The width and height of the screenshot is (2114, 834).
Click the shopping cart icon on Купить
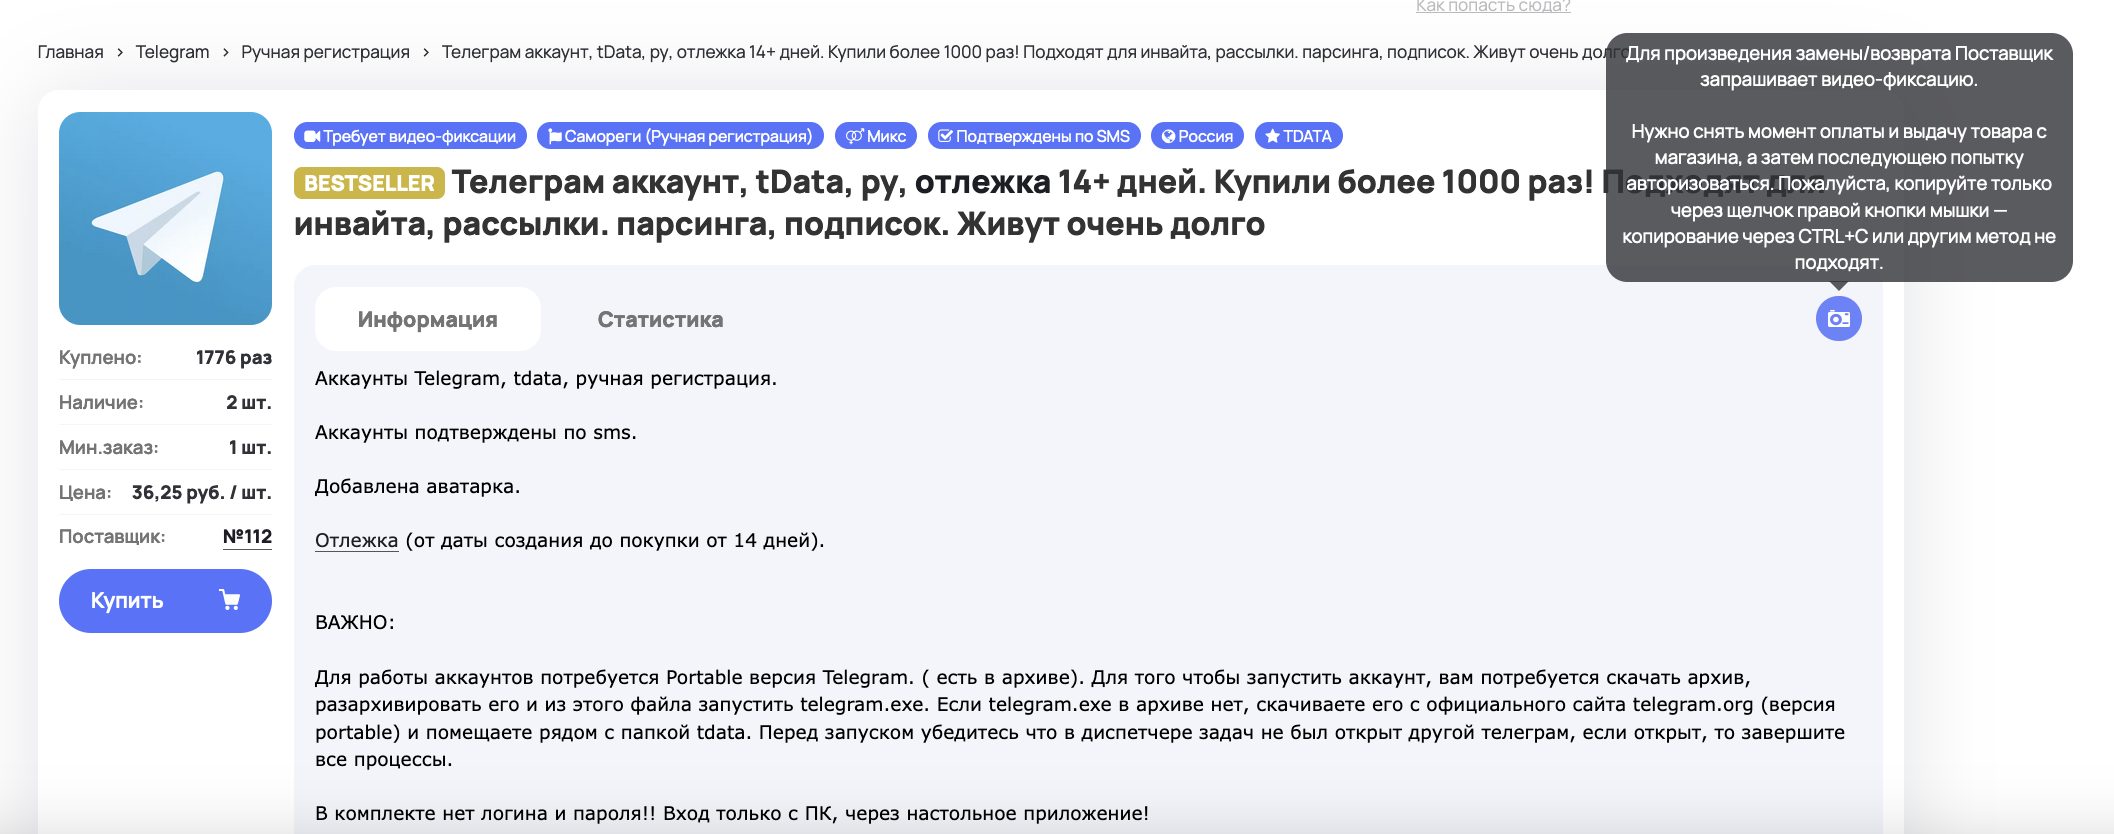point(230,600)
